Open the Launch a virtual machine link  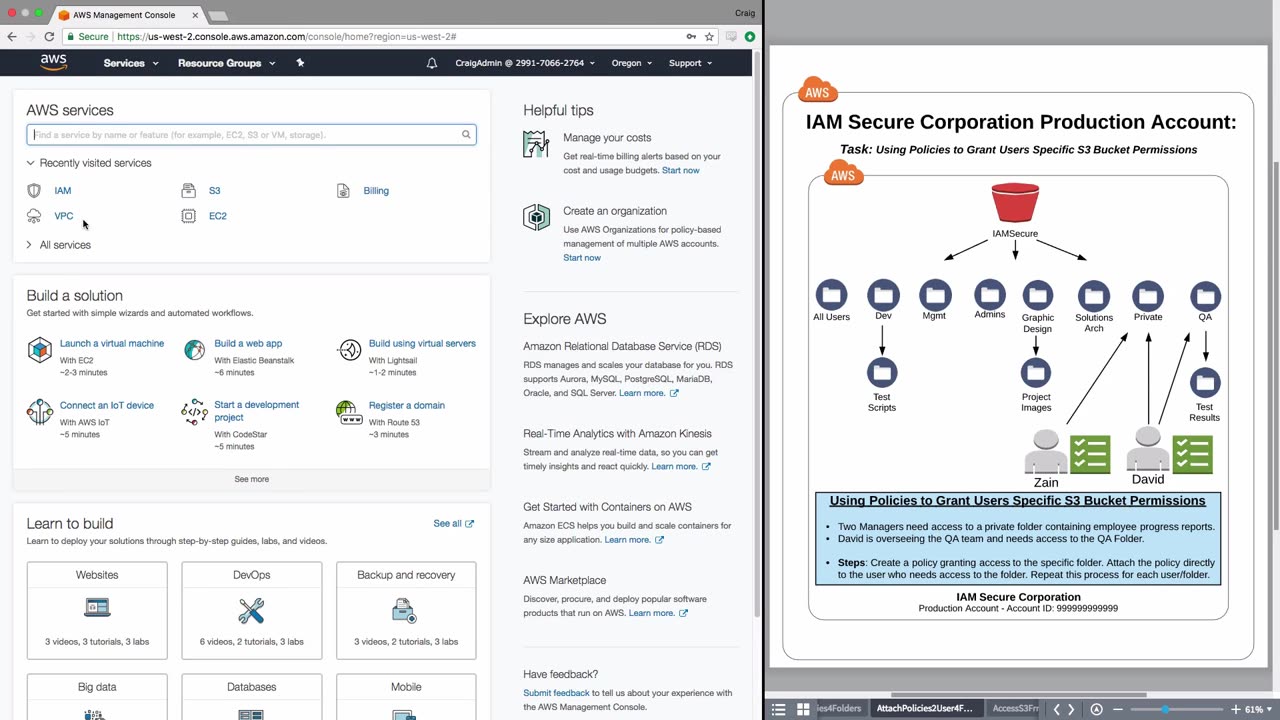pyautogui.click(x=112, y=344)
